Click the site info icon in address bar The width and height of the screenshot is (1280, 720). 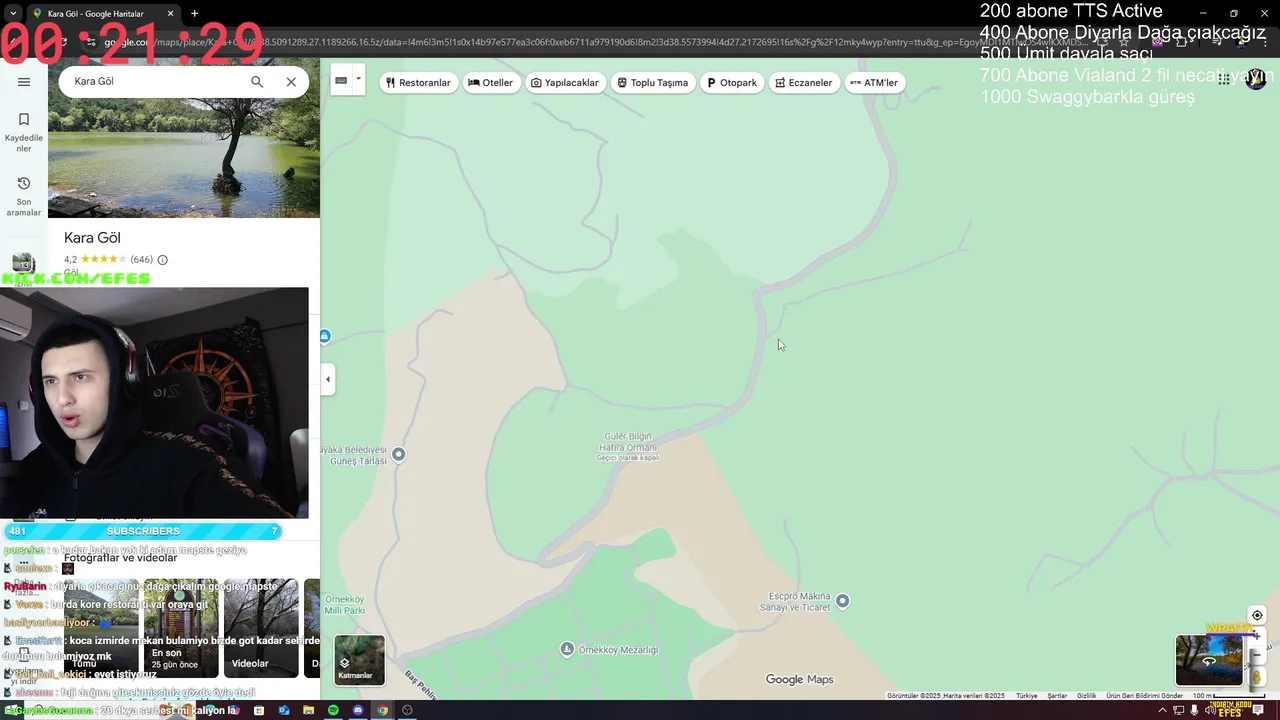point(91,42)
